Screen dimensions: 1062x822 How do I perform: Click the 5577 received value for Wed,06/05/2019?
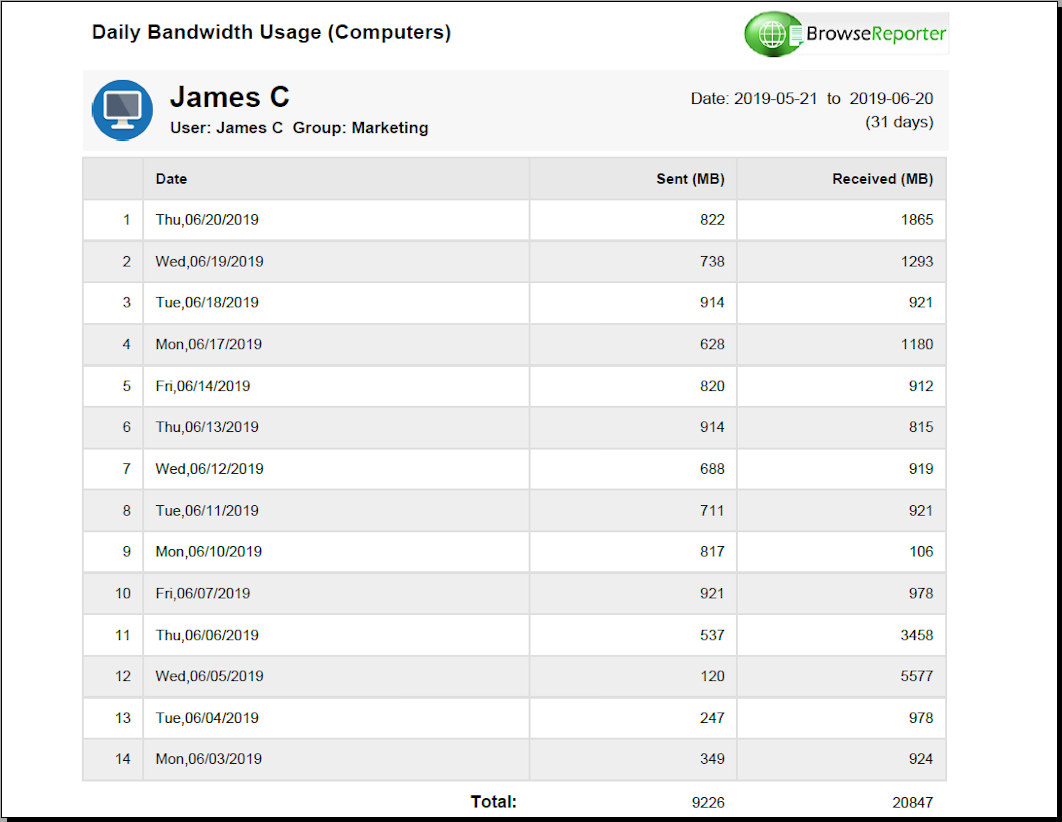click(915, 676)
